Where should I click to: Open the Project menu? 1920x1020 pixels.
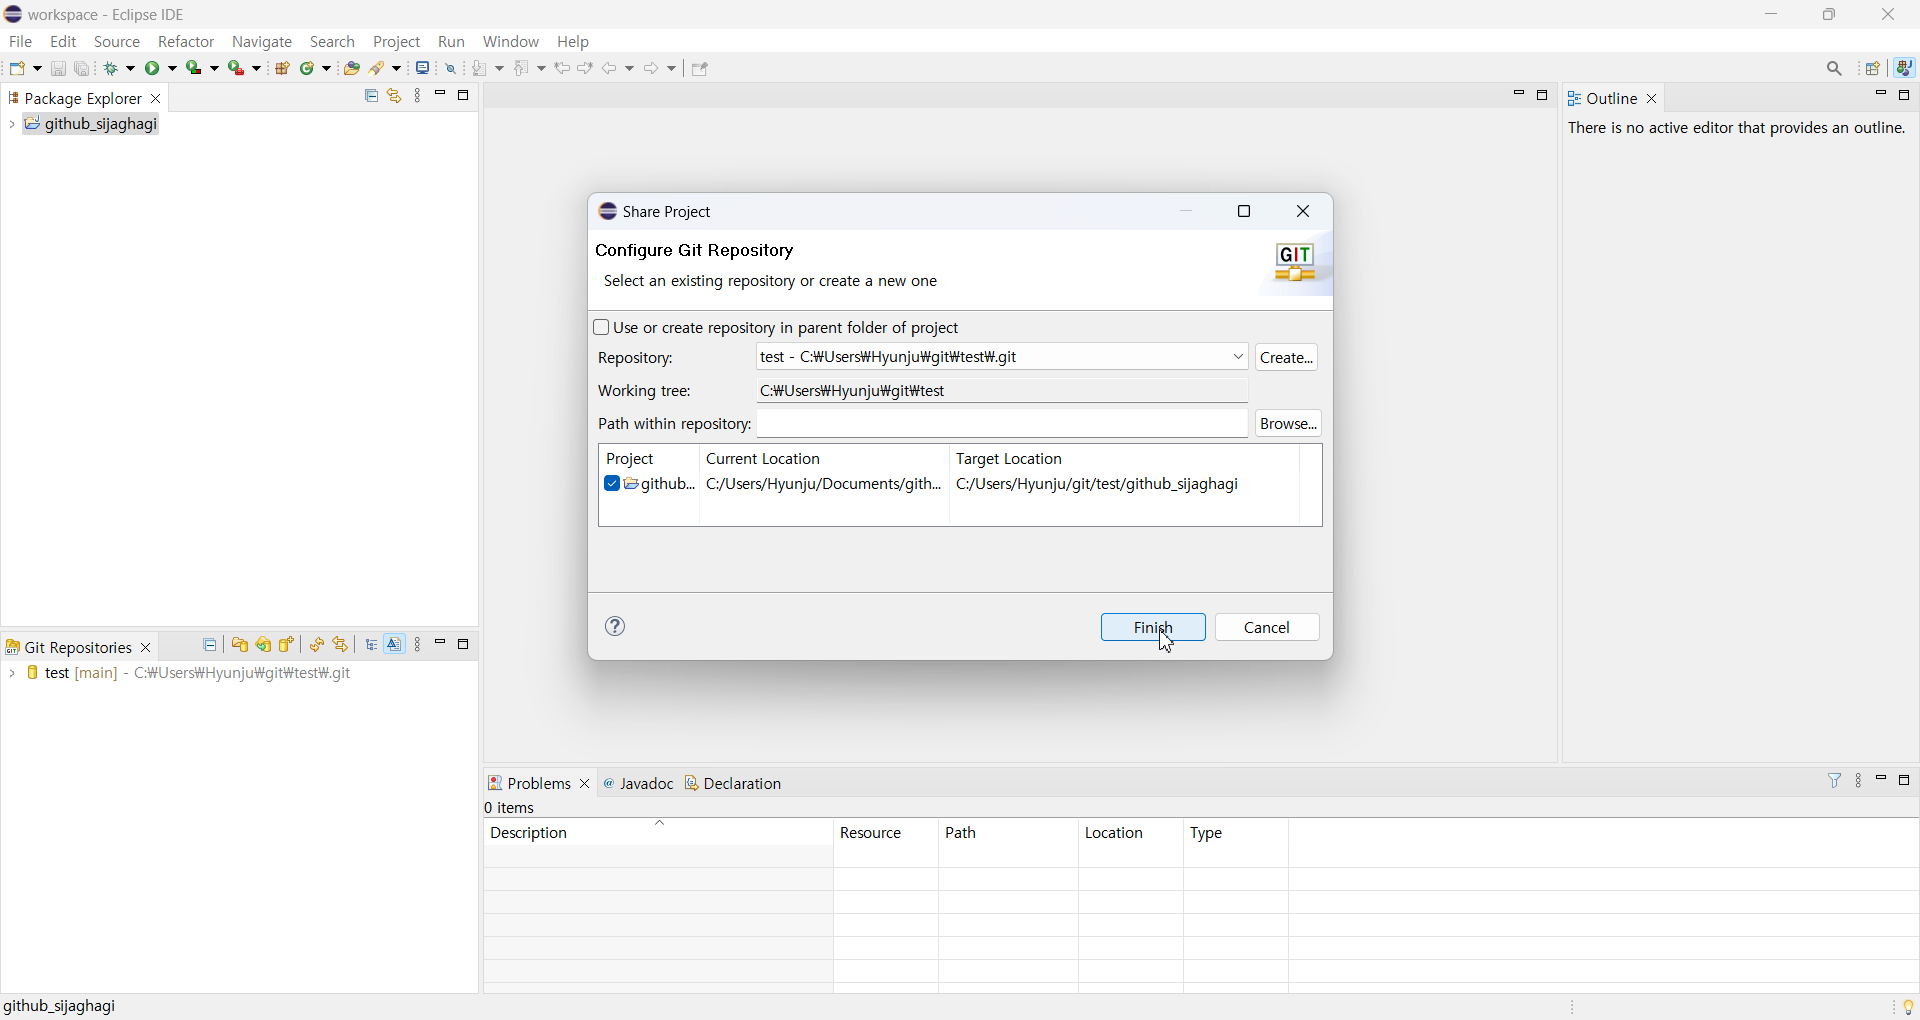pyautogui.click(x=397, y=42)
